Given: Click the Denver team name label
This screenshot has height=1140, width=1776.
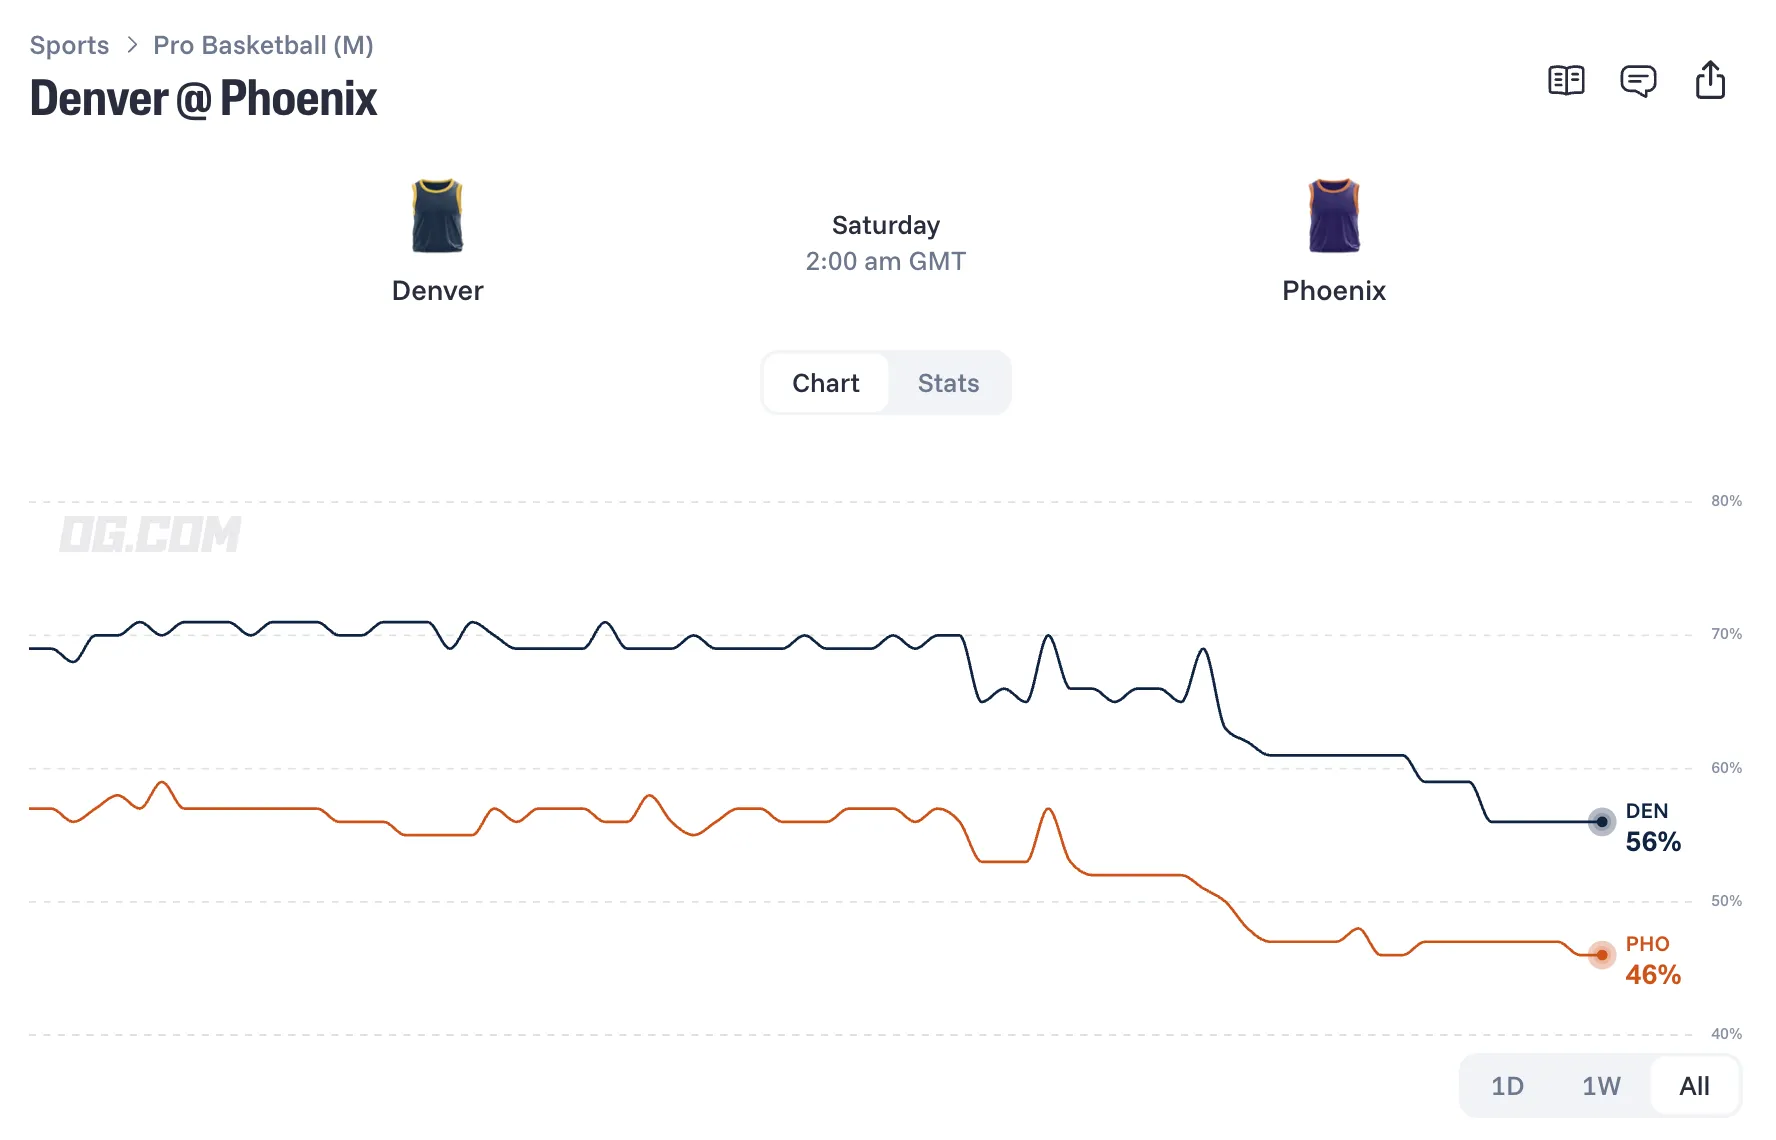Looking at the screenshot, I should [437, 291].
